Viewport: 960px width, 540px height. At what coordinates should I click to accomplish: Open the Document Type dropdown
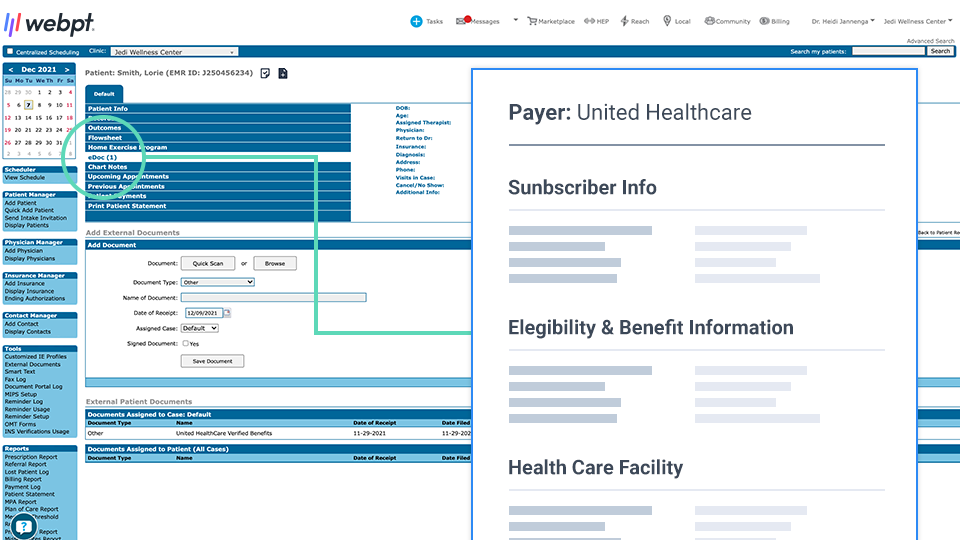coord(217,283)
